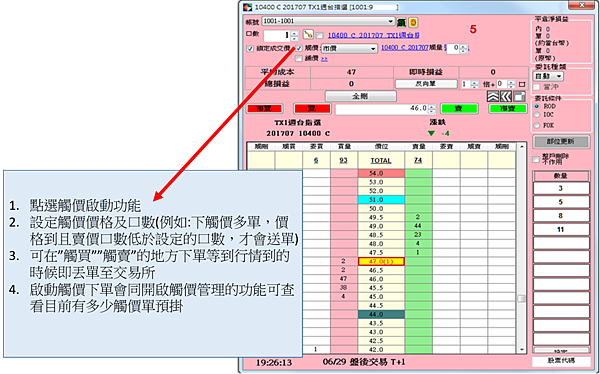
Task: Click the red buy button
Action: [312, 109]
